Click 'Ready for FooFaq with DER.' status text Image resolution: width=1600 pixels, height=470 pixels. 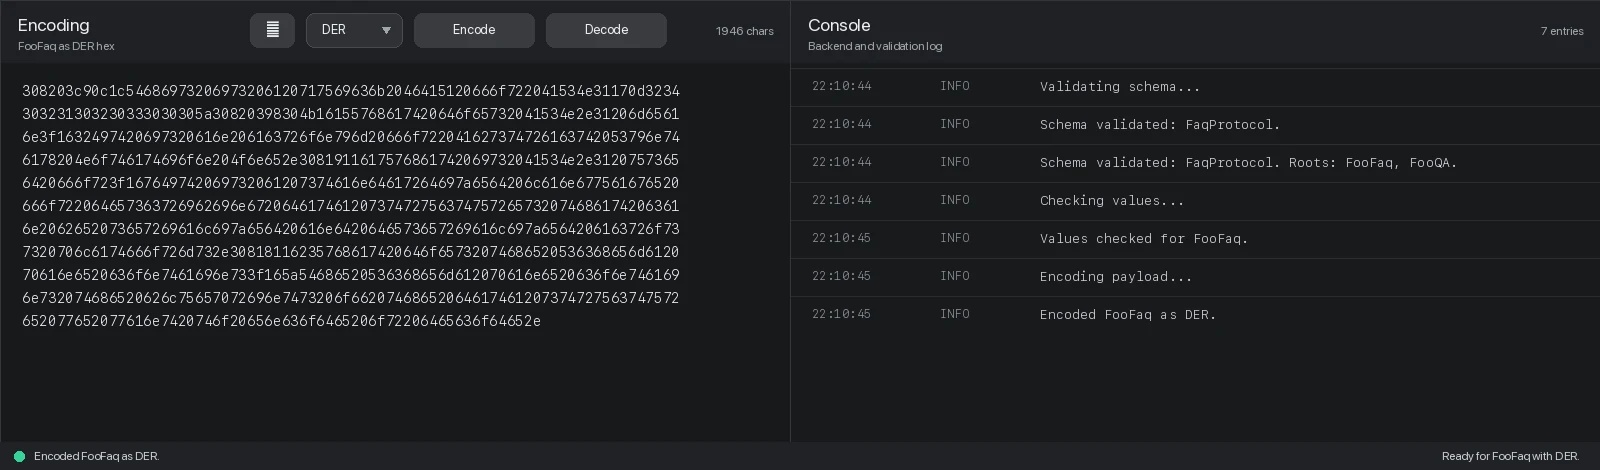click(1510, 456)
